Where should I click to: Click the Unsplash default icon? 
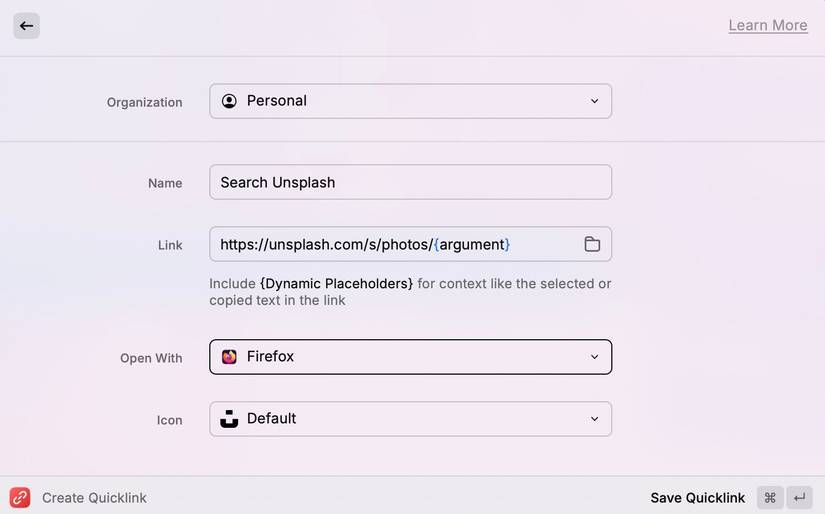pyautogui.click(x=230, y=419)
